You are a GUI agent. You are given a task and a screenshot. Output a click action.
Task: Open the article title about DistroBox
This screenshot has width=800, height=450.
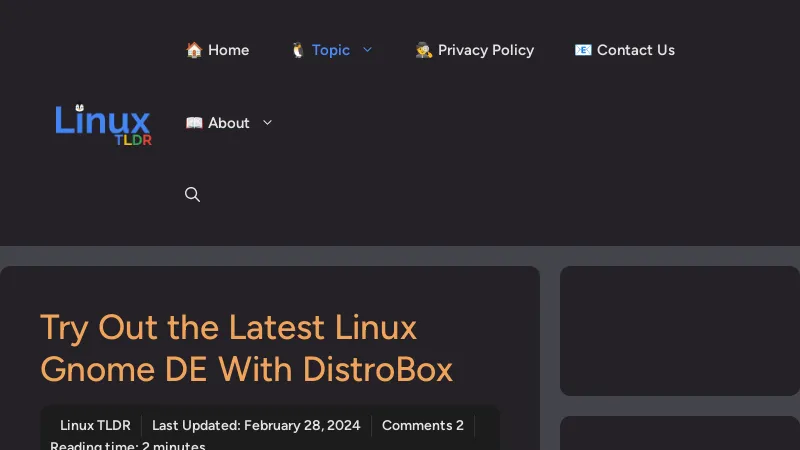point(246,348)
